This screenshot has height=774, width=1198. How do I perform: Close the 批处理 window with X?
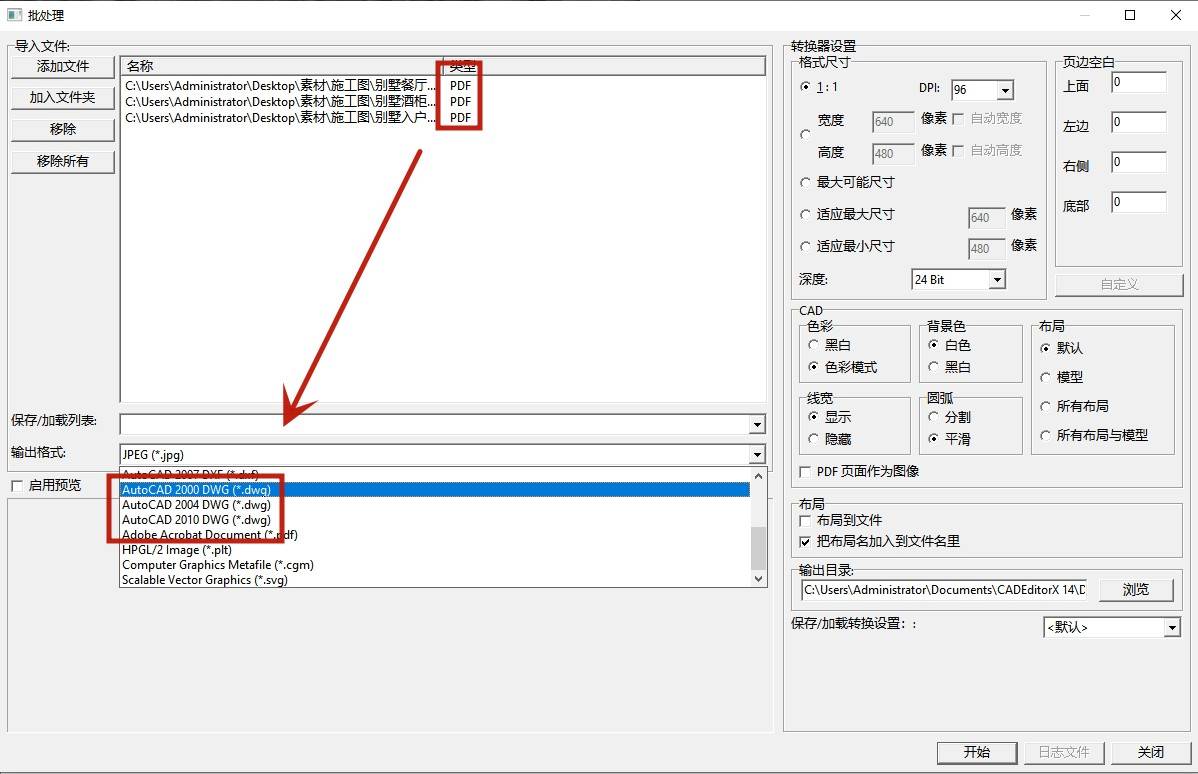tap(1176, 15)
